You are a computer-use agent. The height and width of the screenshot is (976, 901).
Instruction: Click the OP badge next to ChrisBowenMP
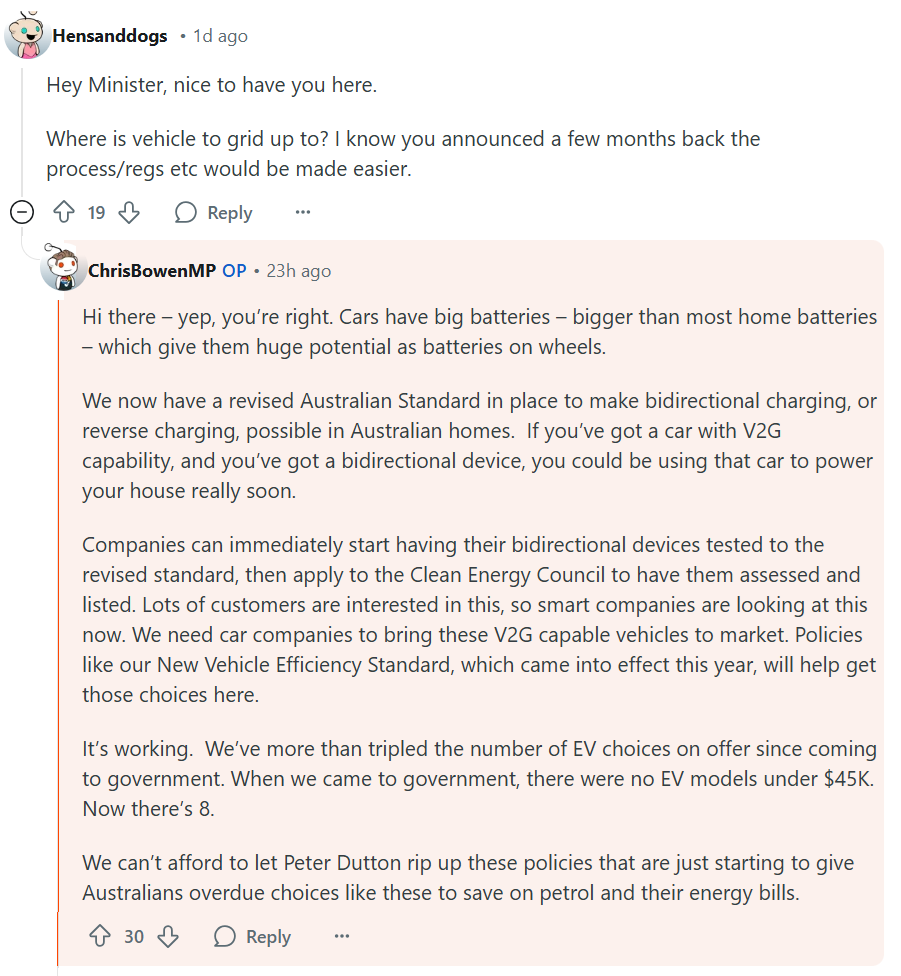click(x=234, y=271)
